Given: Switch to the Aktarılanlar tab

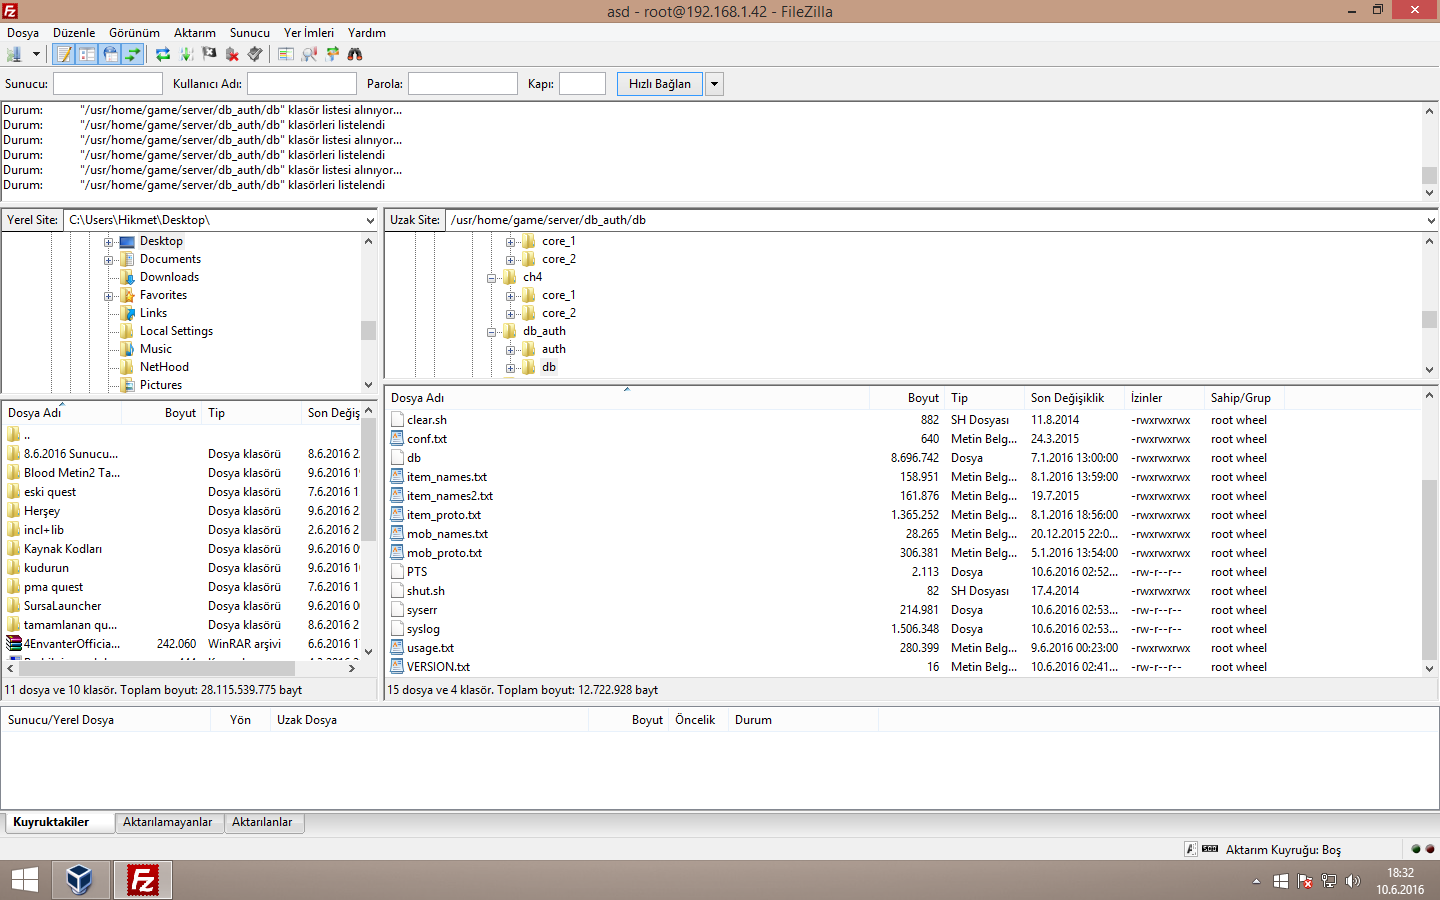Looking at the screenshot, I should click(263, 822).
